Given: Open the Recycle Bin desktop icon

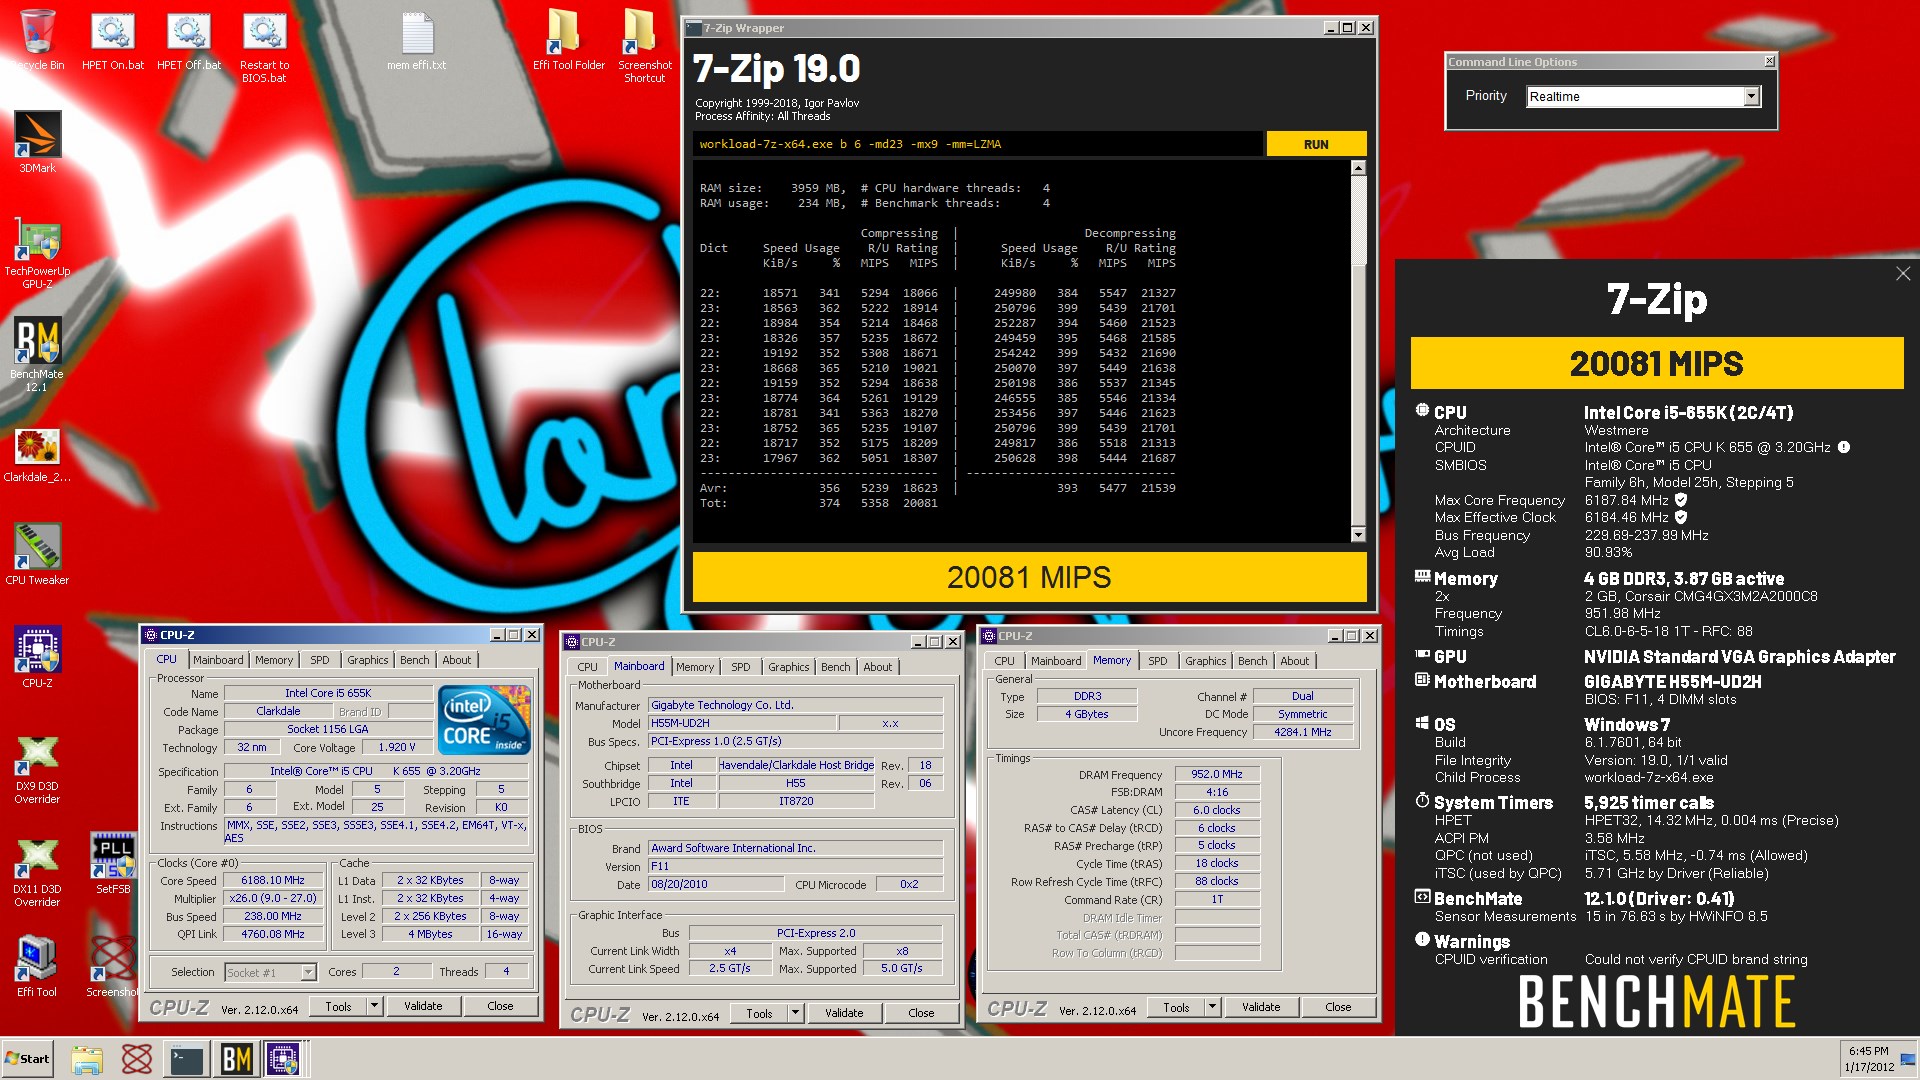Looking at the screenshot, I should (37, 40).
